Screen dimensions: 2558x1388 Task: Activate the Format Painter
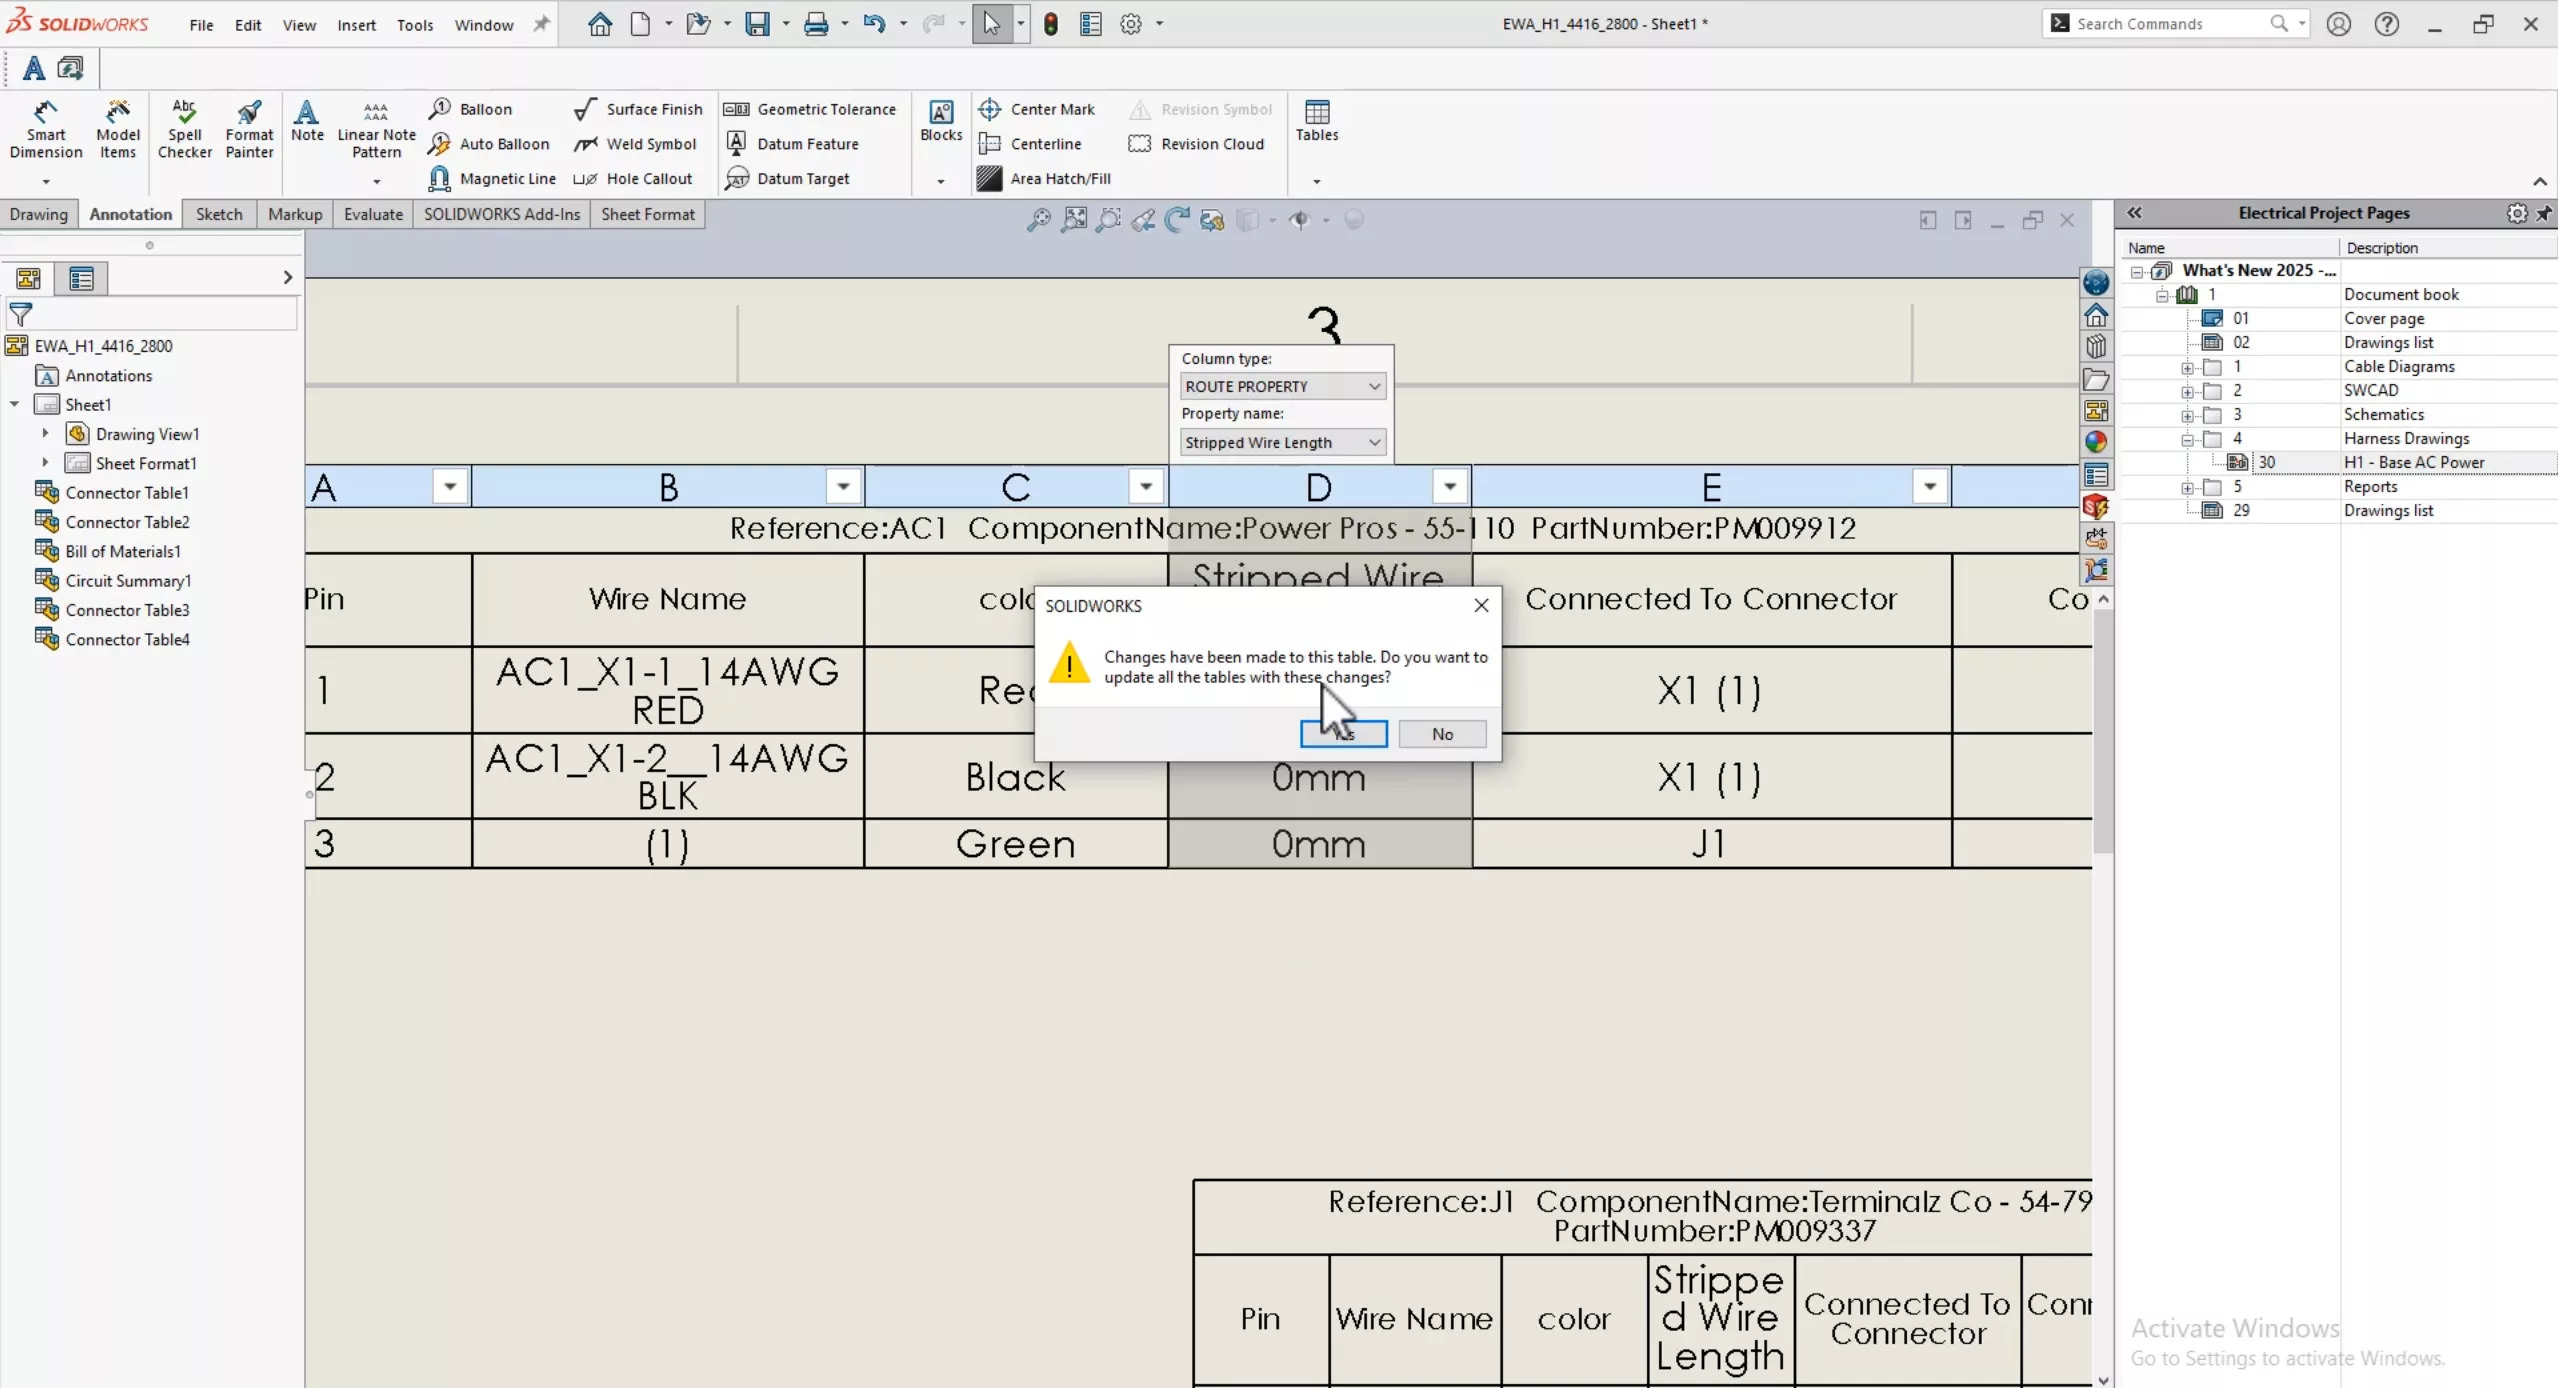[x=249, y=130]
